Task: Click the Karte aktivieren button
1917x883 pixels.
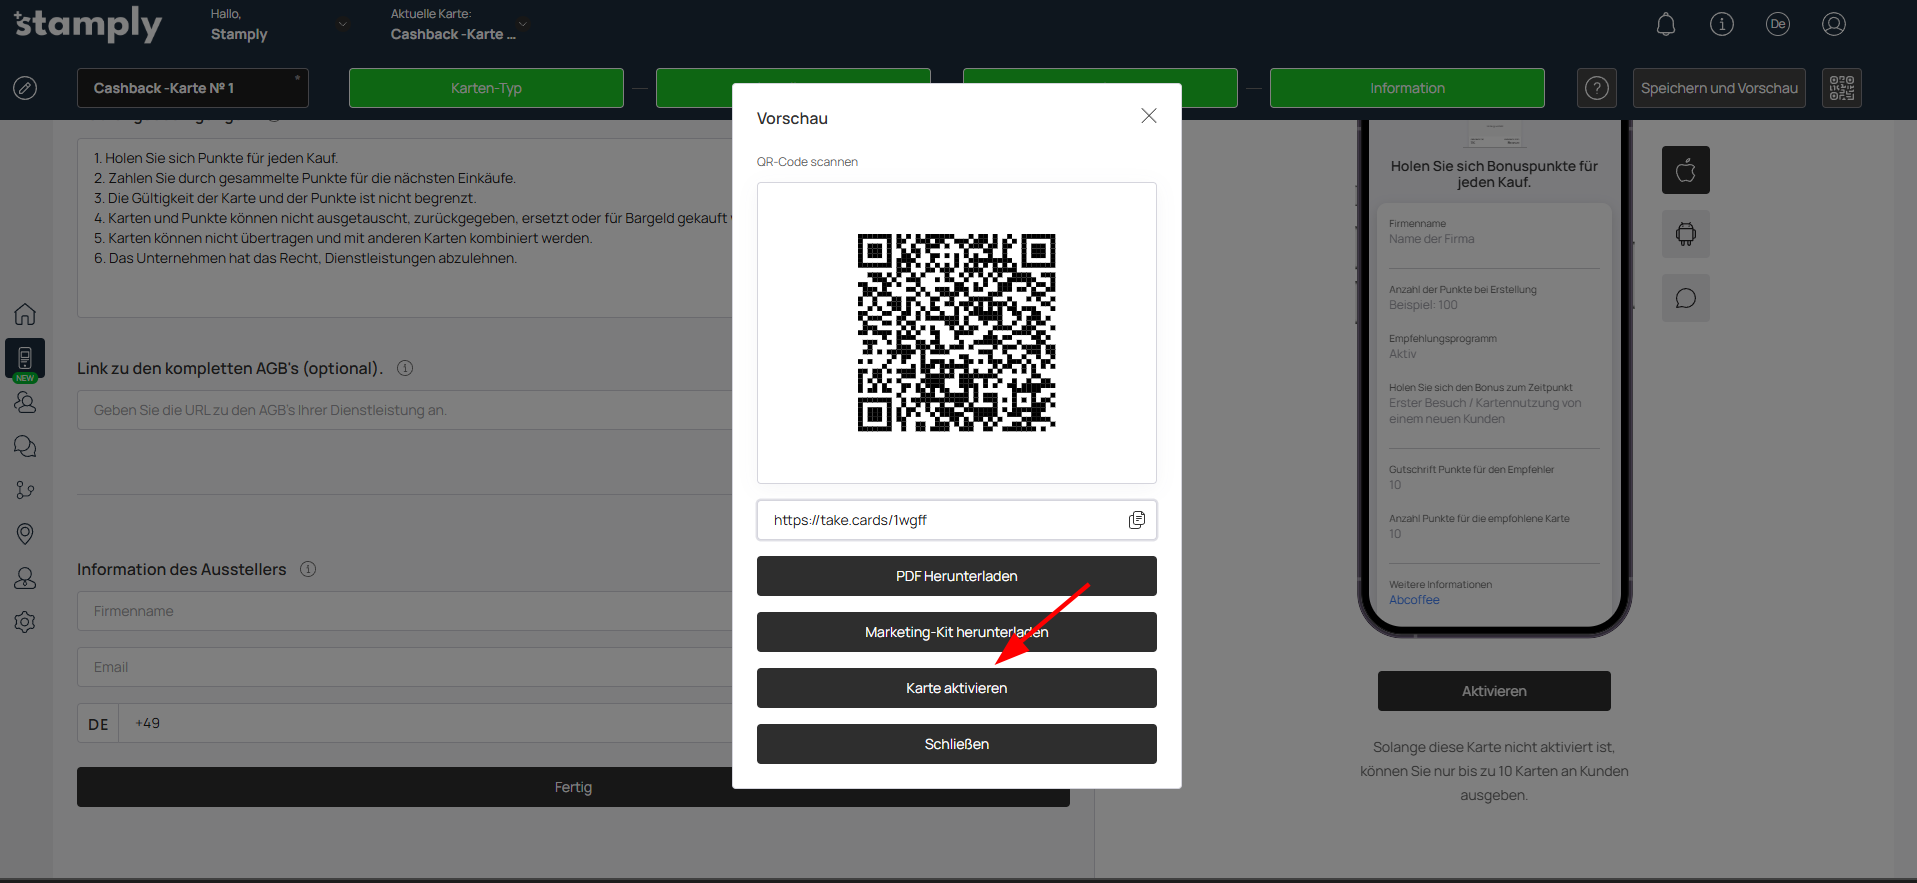Action: point(956,688)
